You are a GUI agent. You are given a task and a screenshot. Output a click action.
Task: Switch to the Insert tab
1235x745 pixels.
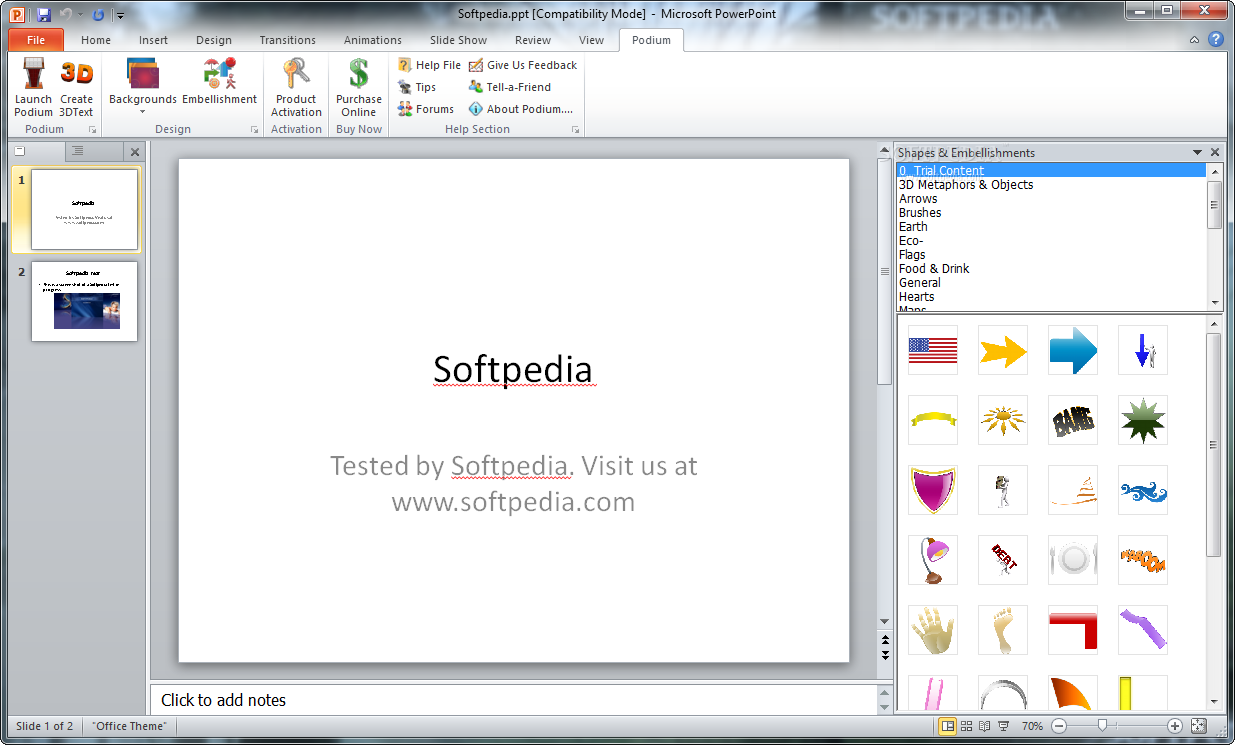coord(153,40)
